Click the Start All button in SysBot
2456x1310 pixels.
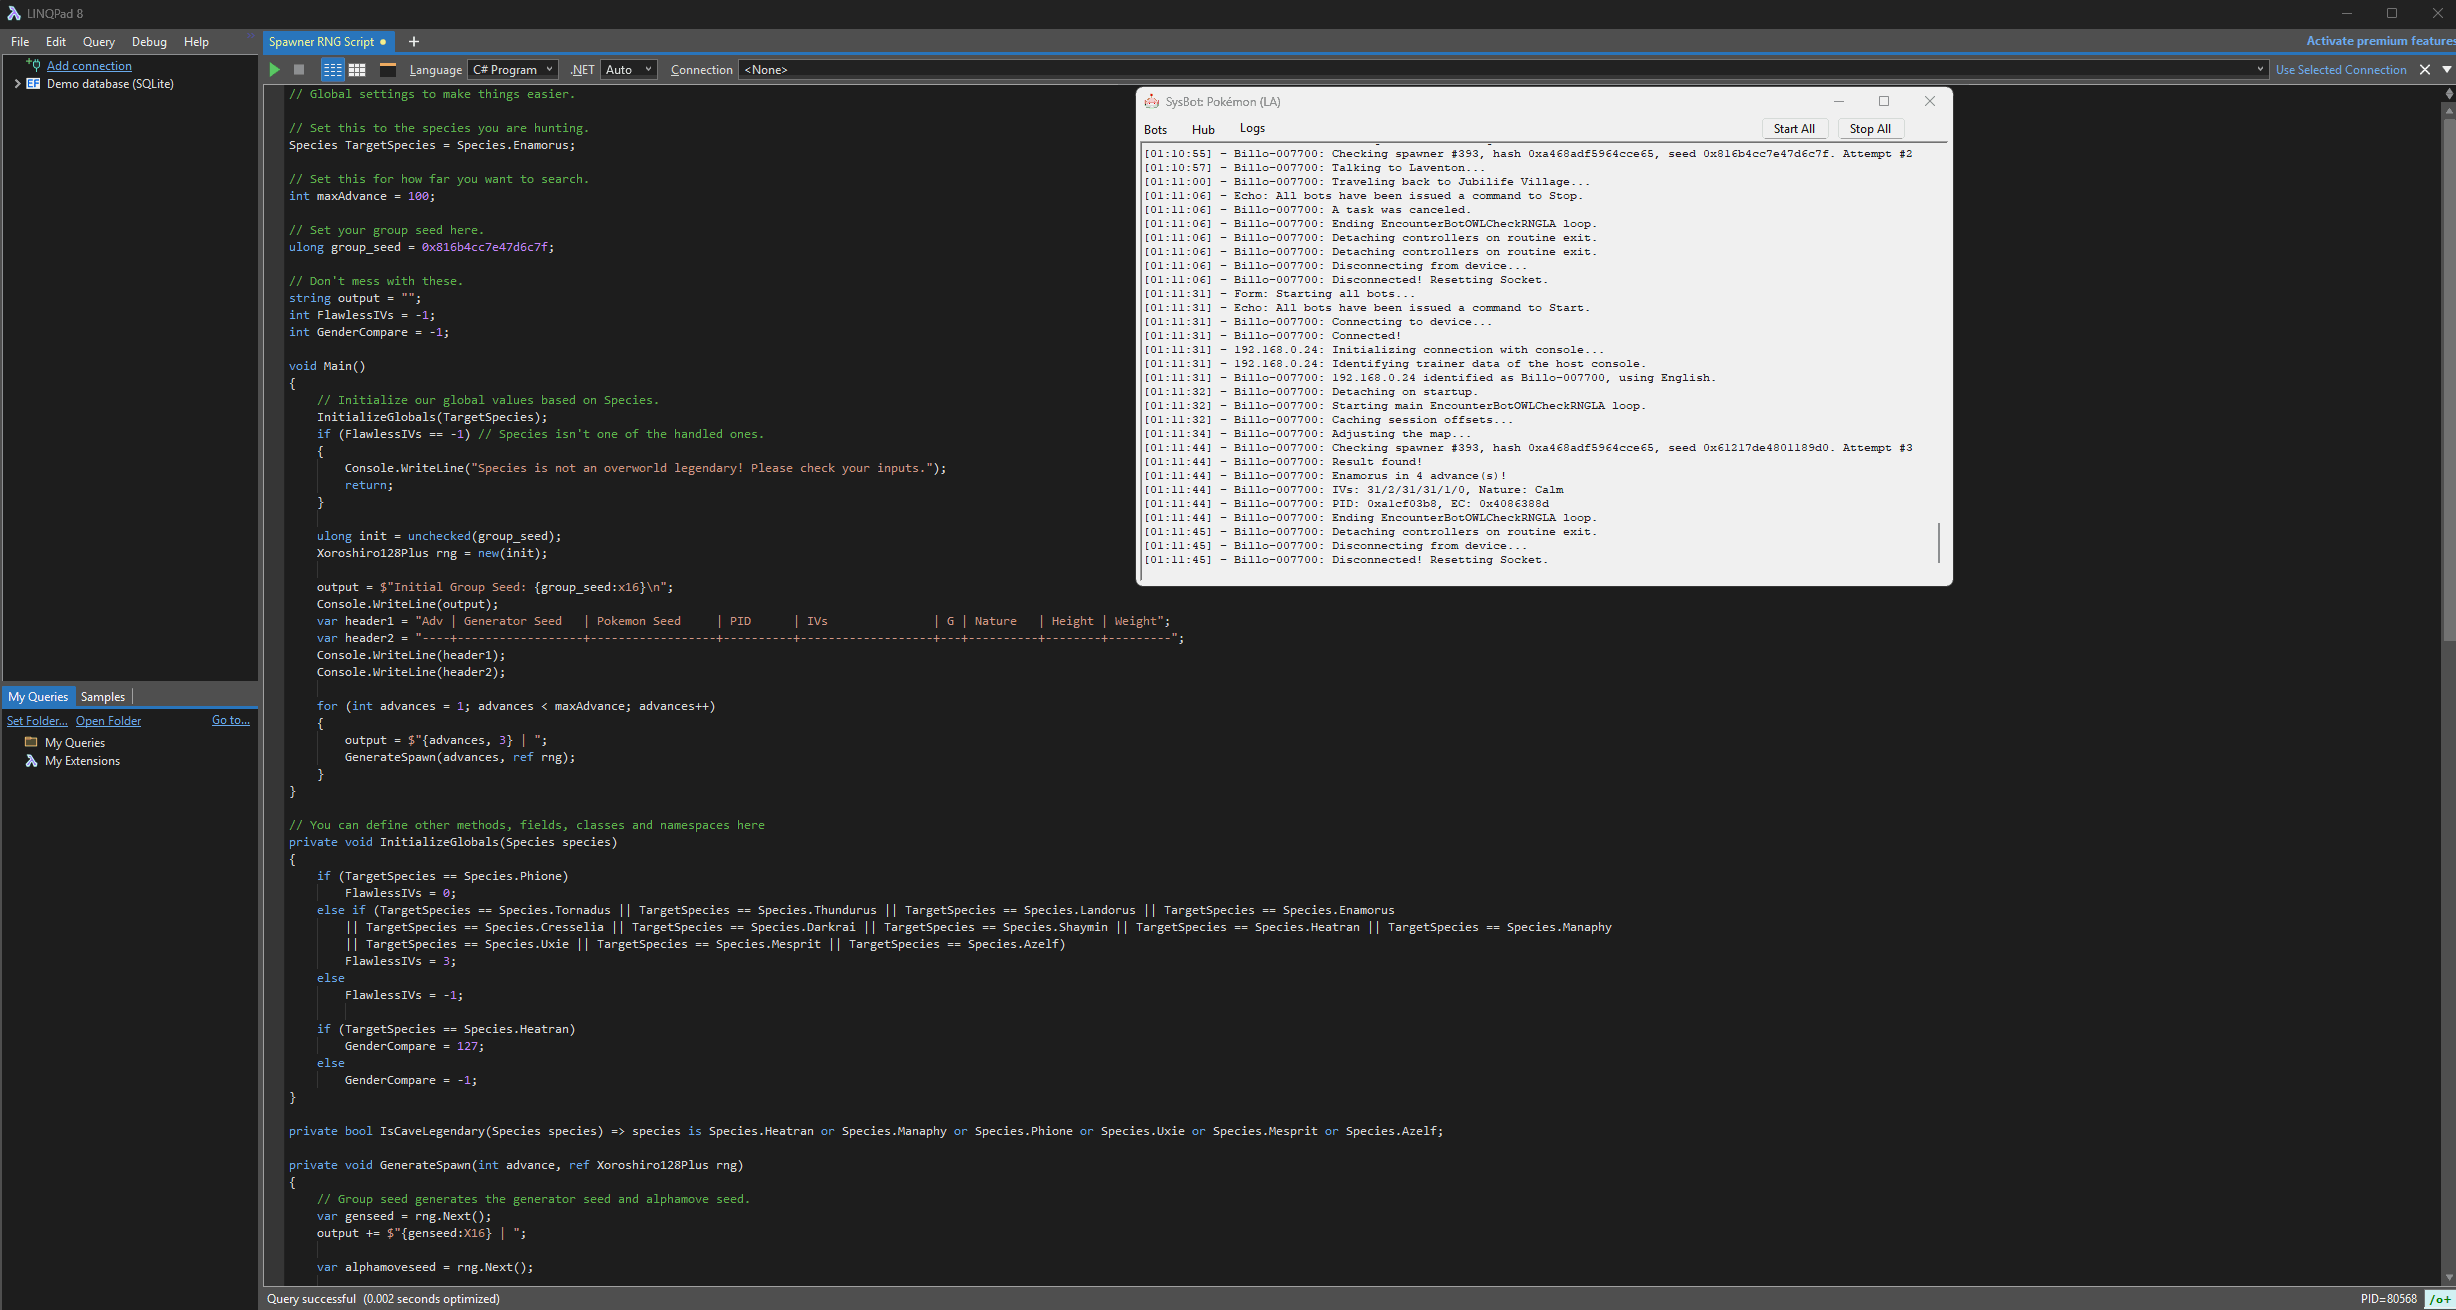click(x=1793, y=129)
